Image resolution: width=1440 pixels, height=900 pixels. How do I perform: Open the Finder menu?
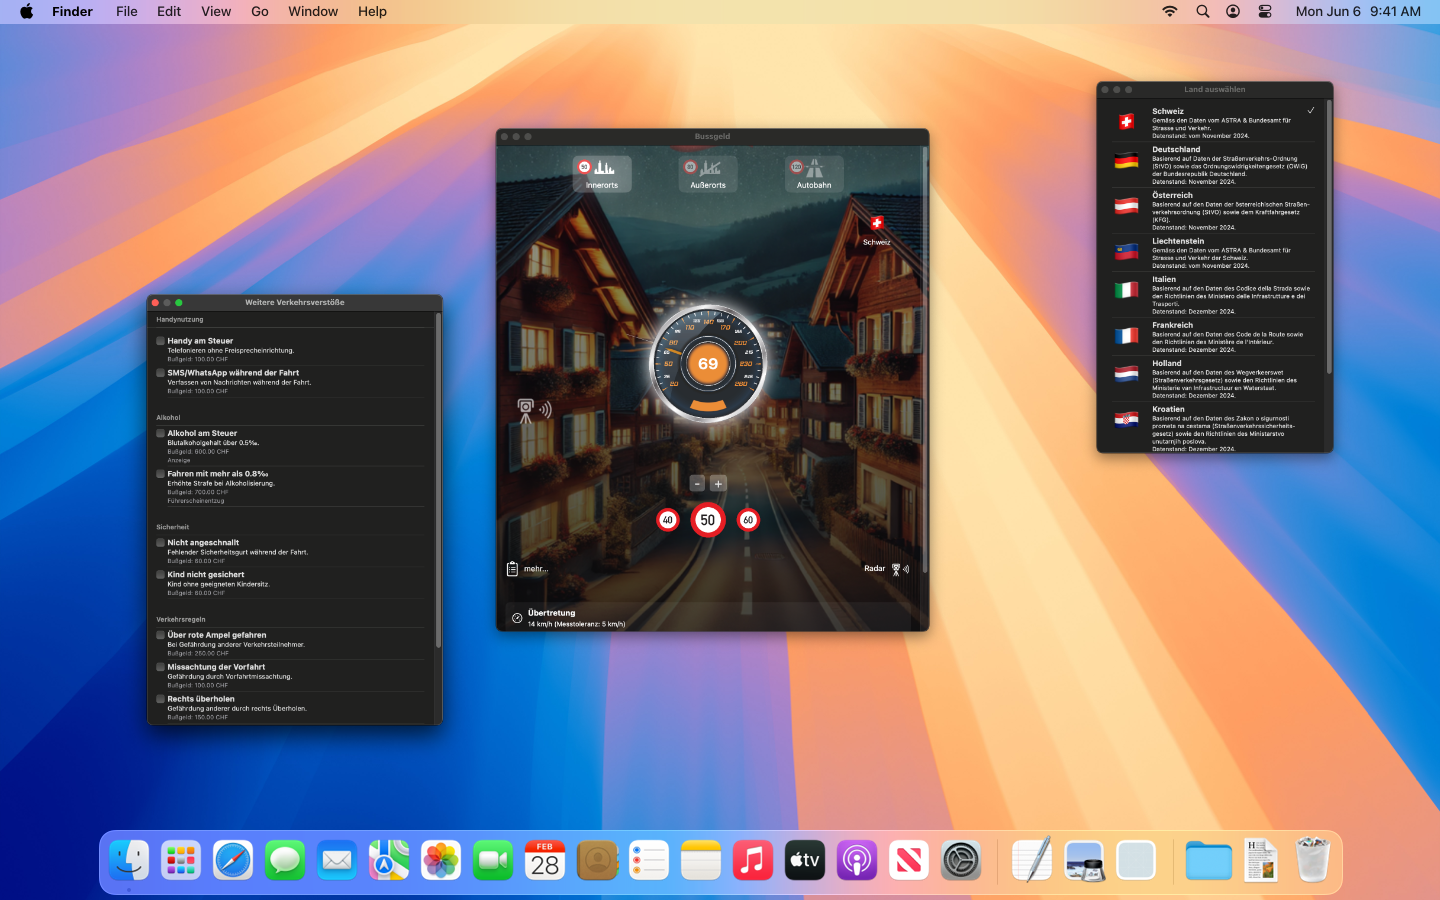point(72,11)
